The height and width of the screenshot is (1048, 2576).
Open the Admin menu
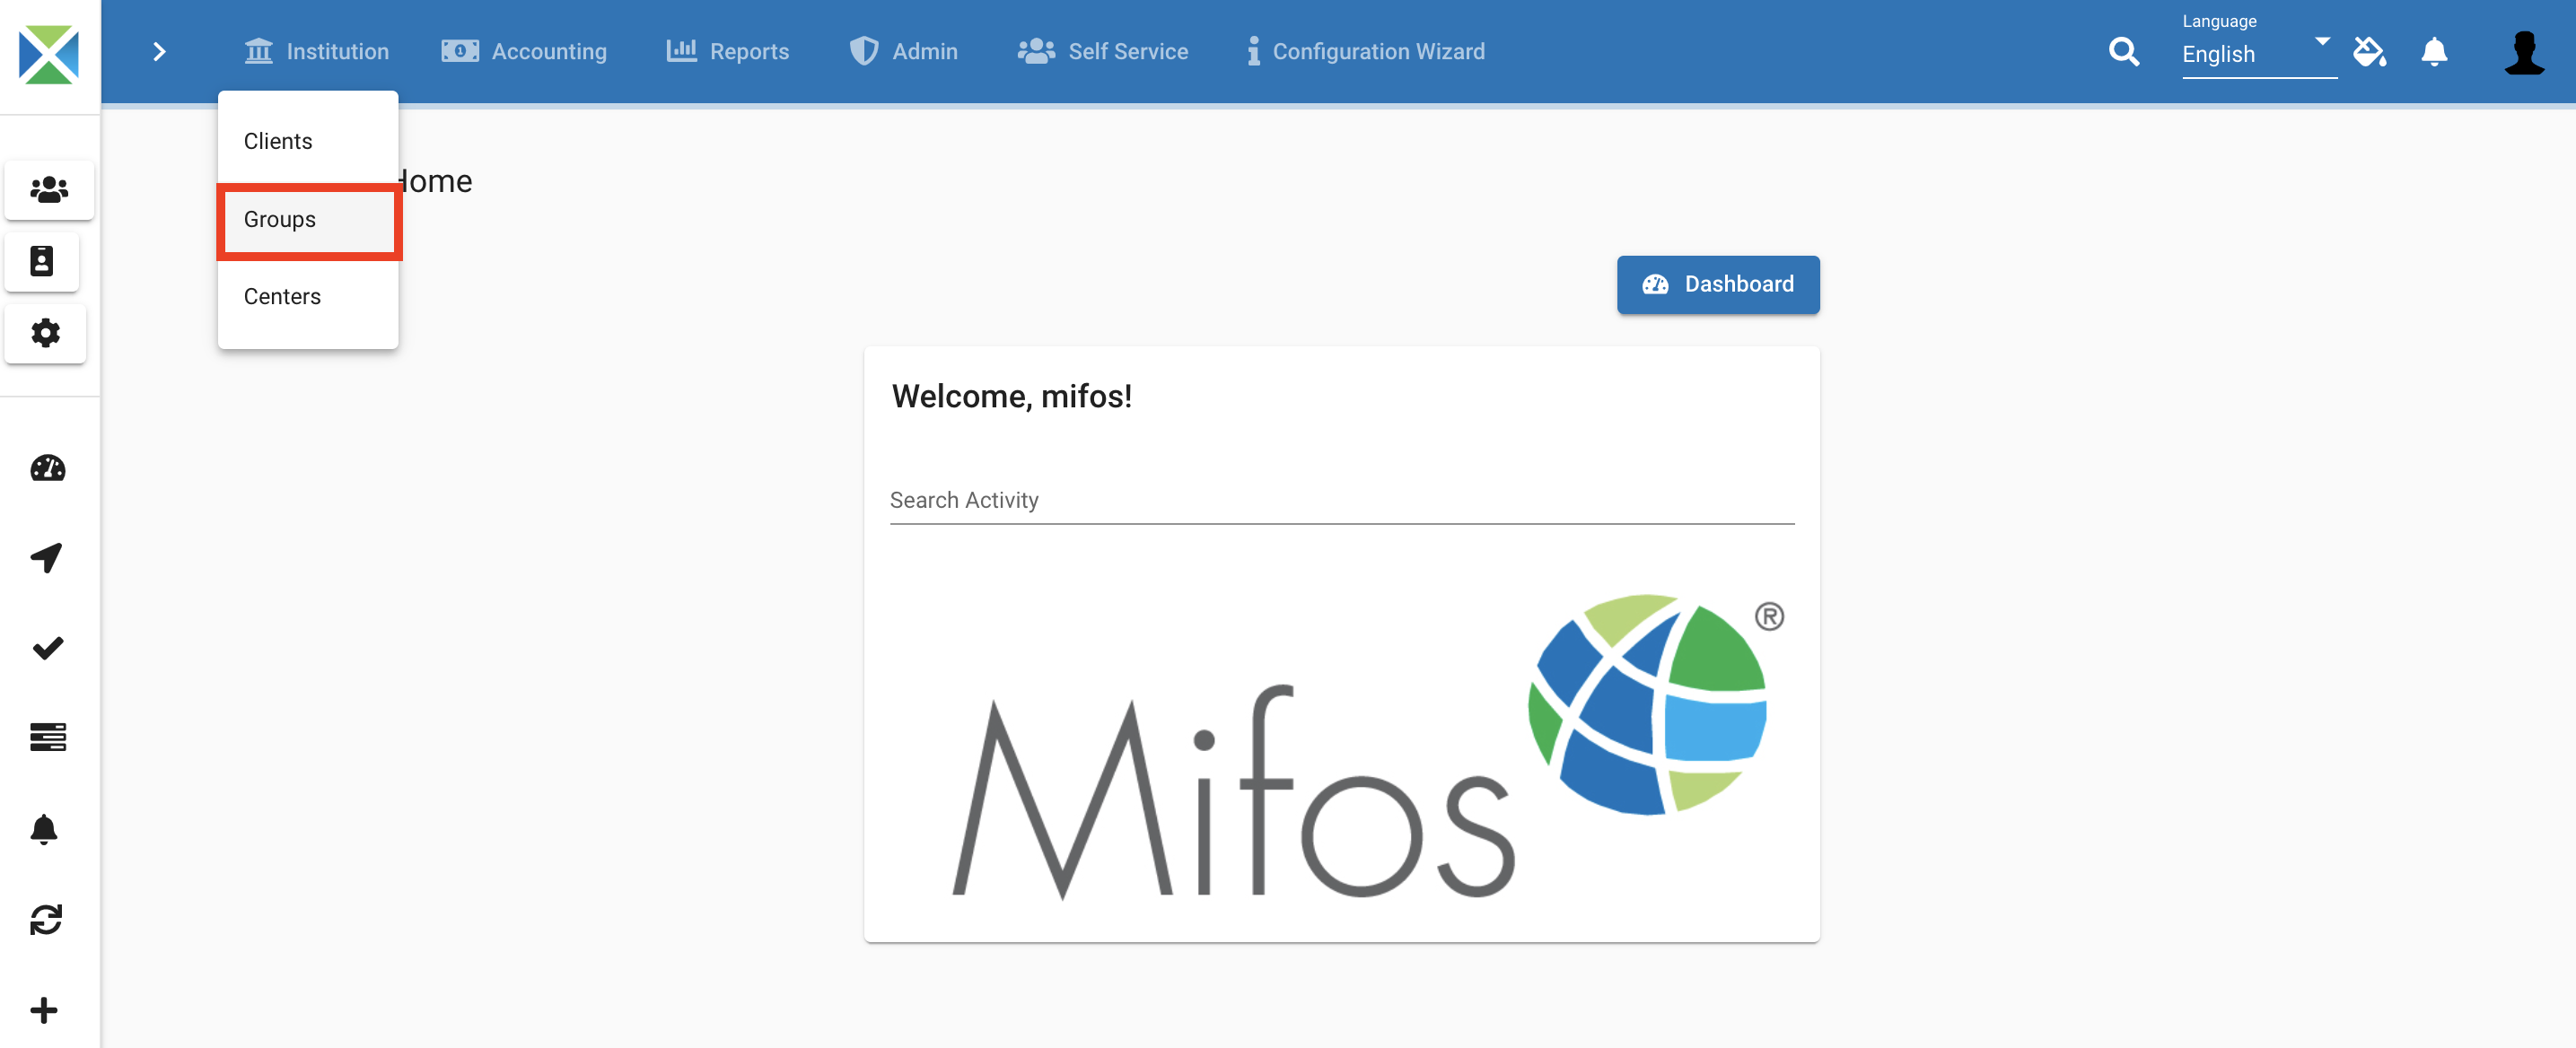(903, 51)
